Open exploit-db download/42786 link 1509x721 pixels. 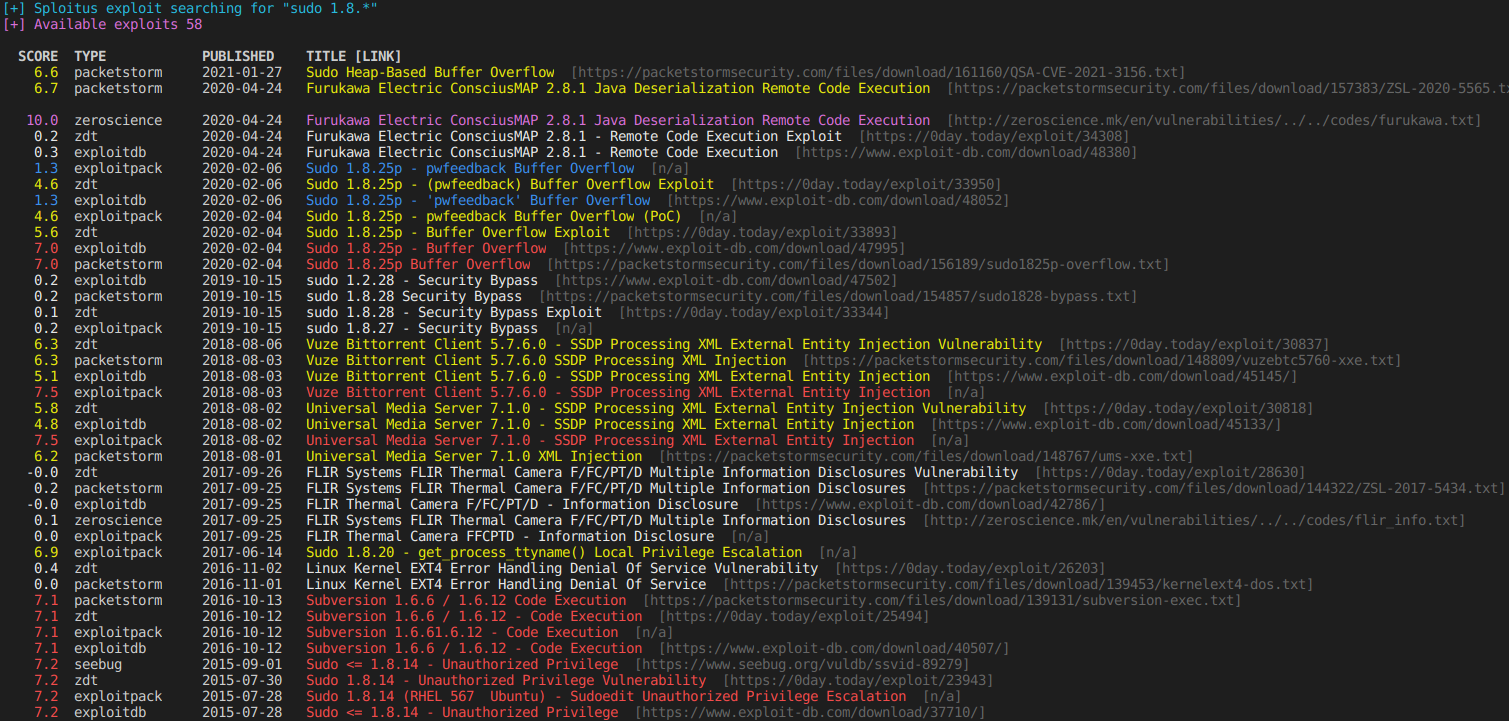[930, 504]
